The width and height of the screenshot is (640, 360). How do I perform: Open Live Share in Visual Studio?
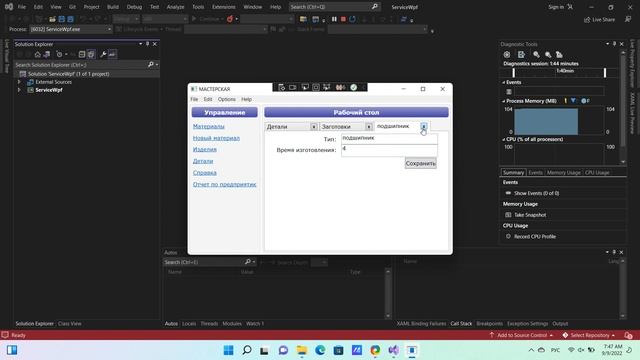[x=599, y=20]
